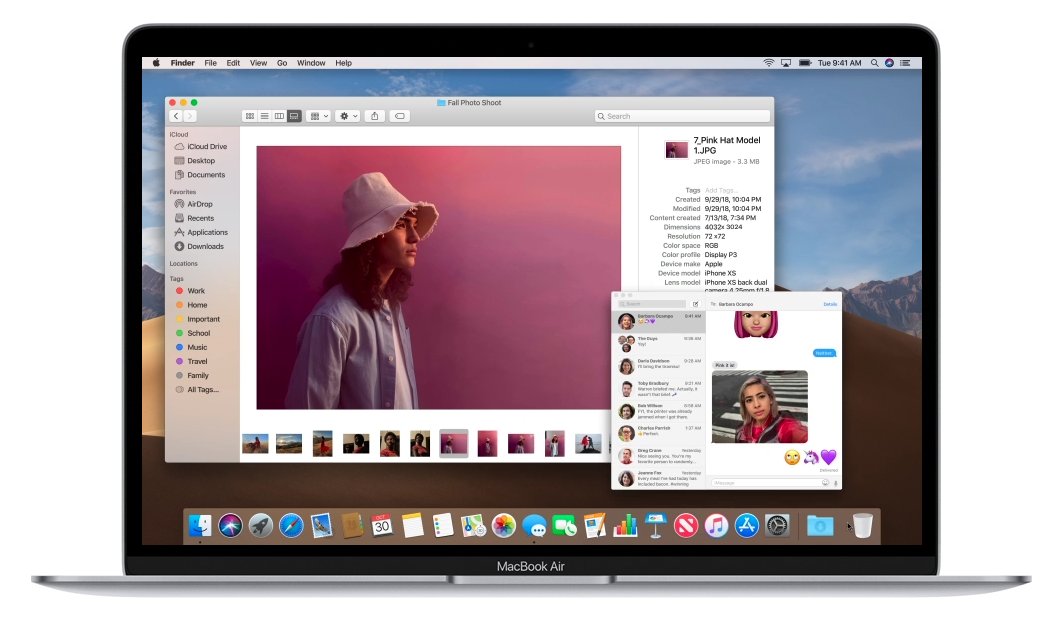Click the compose new message button in Messages
This screenshot has height=622, width=1052.
pyautogui.click(x=695, y=304)
